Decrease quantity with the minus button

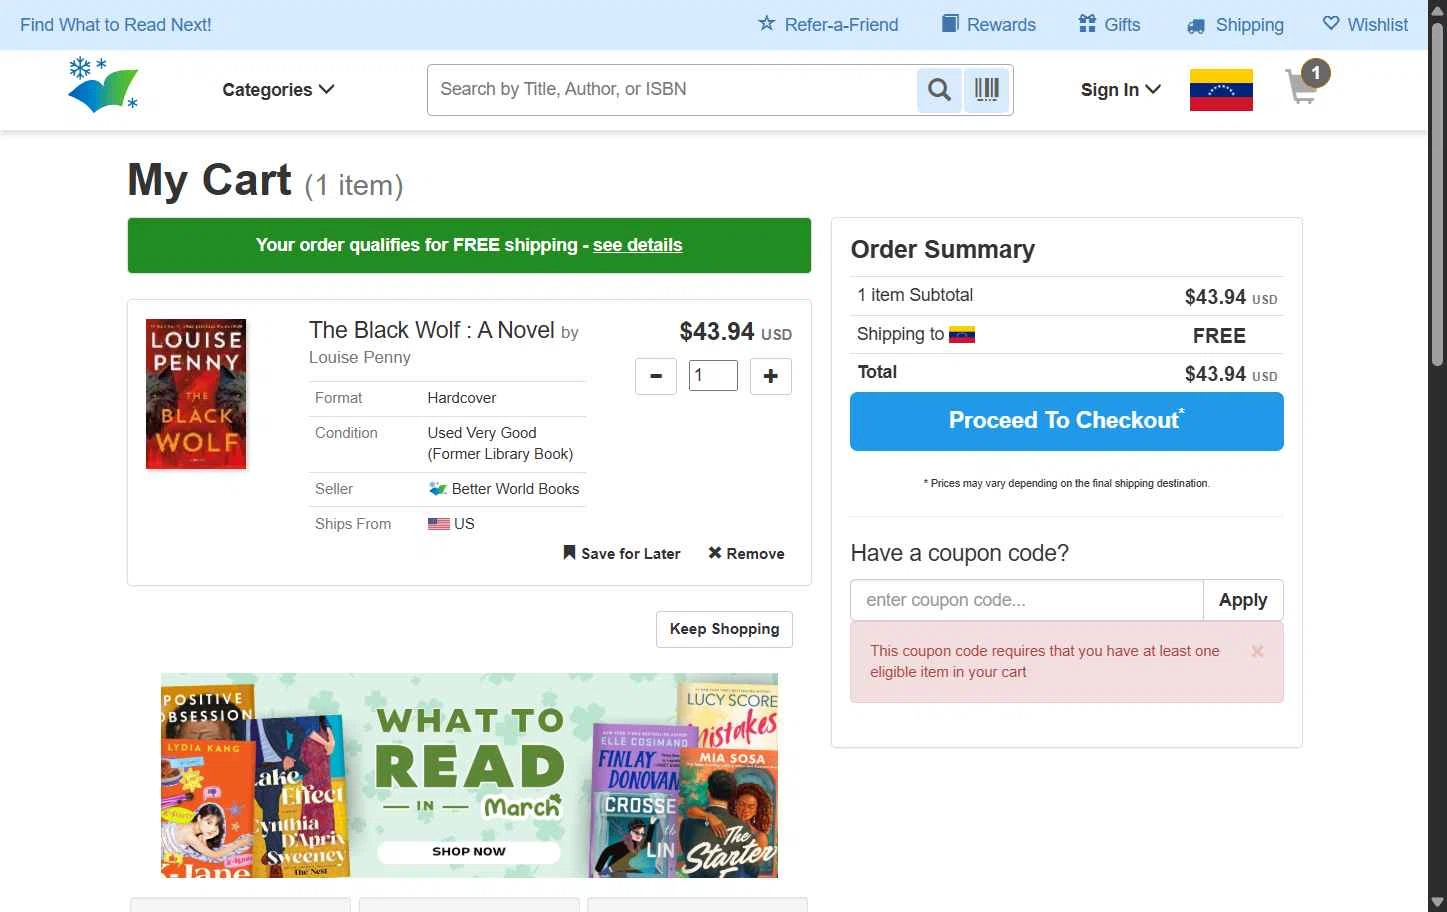(x=656, y=376)
